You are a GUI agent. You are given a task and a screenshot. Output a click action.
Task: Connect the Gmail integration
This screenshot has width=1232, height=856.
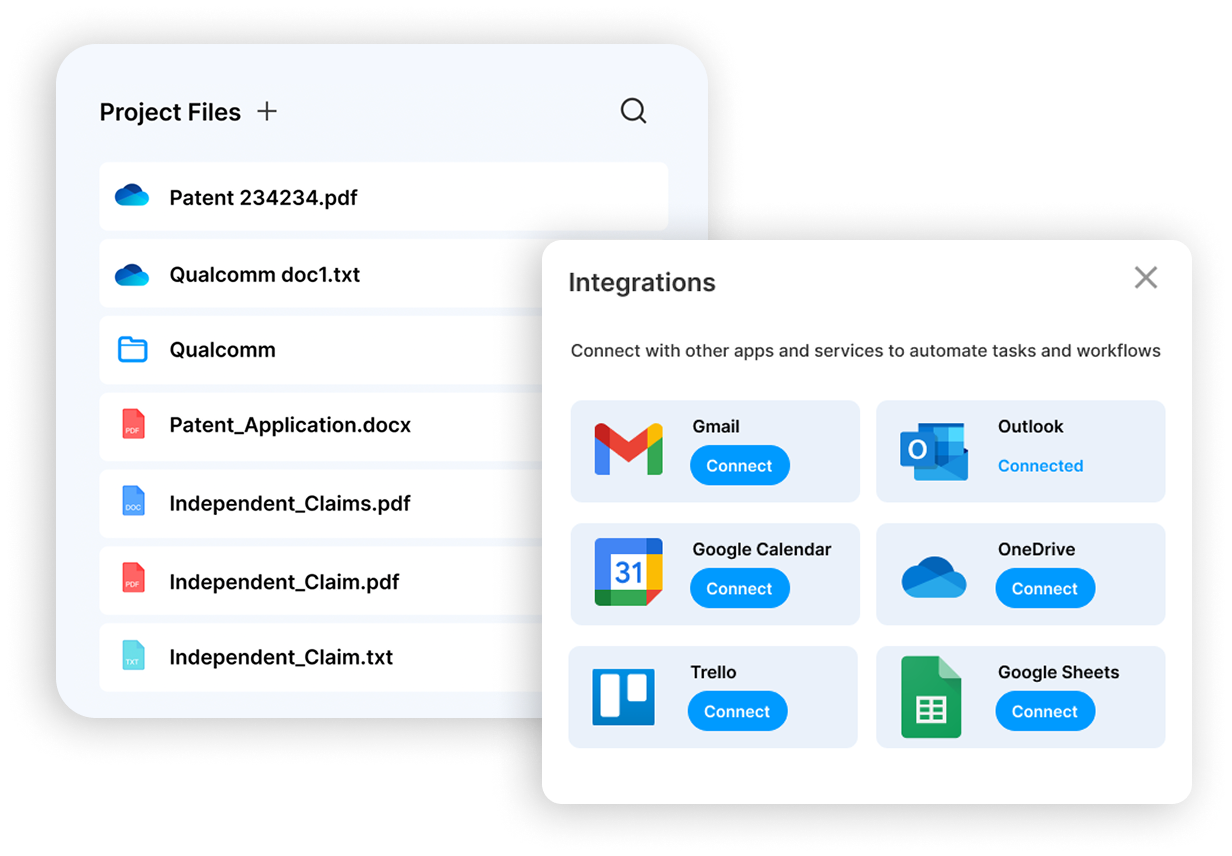(740, 466)
